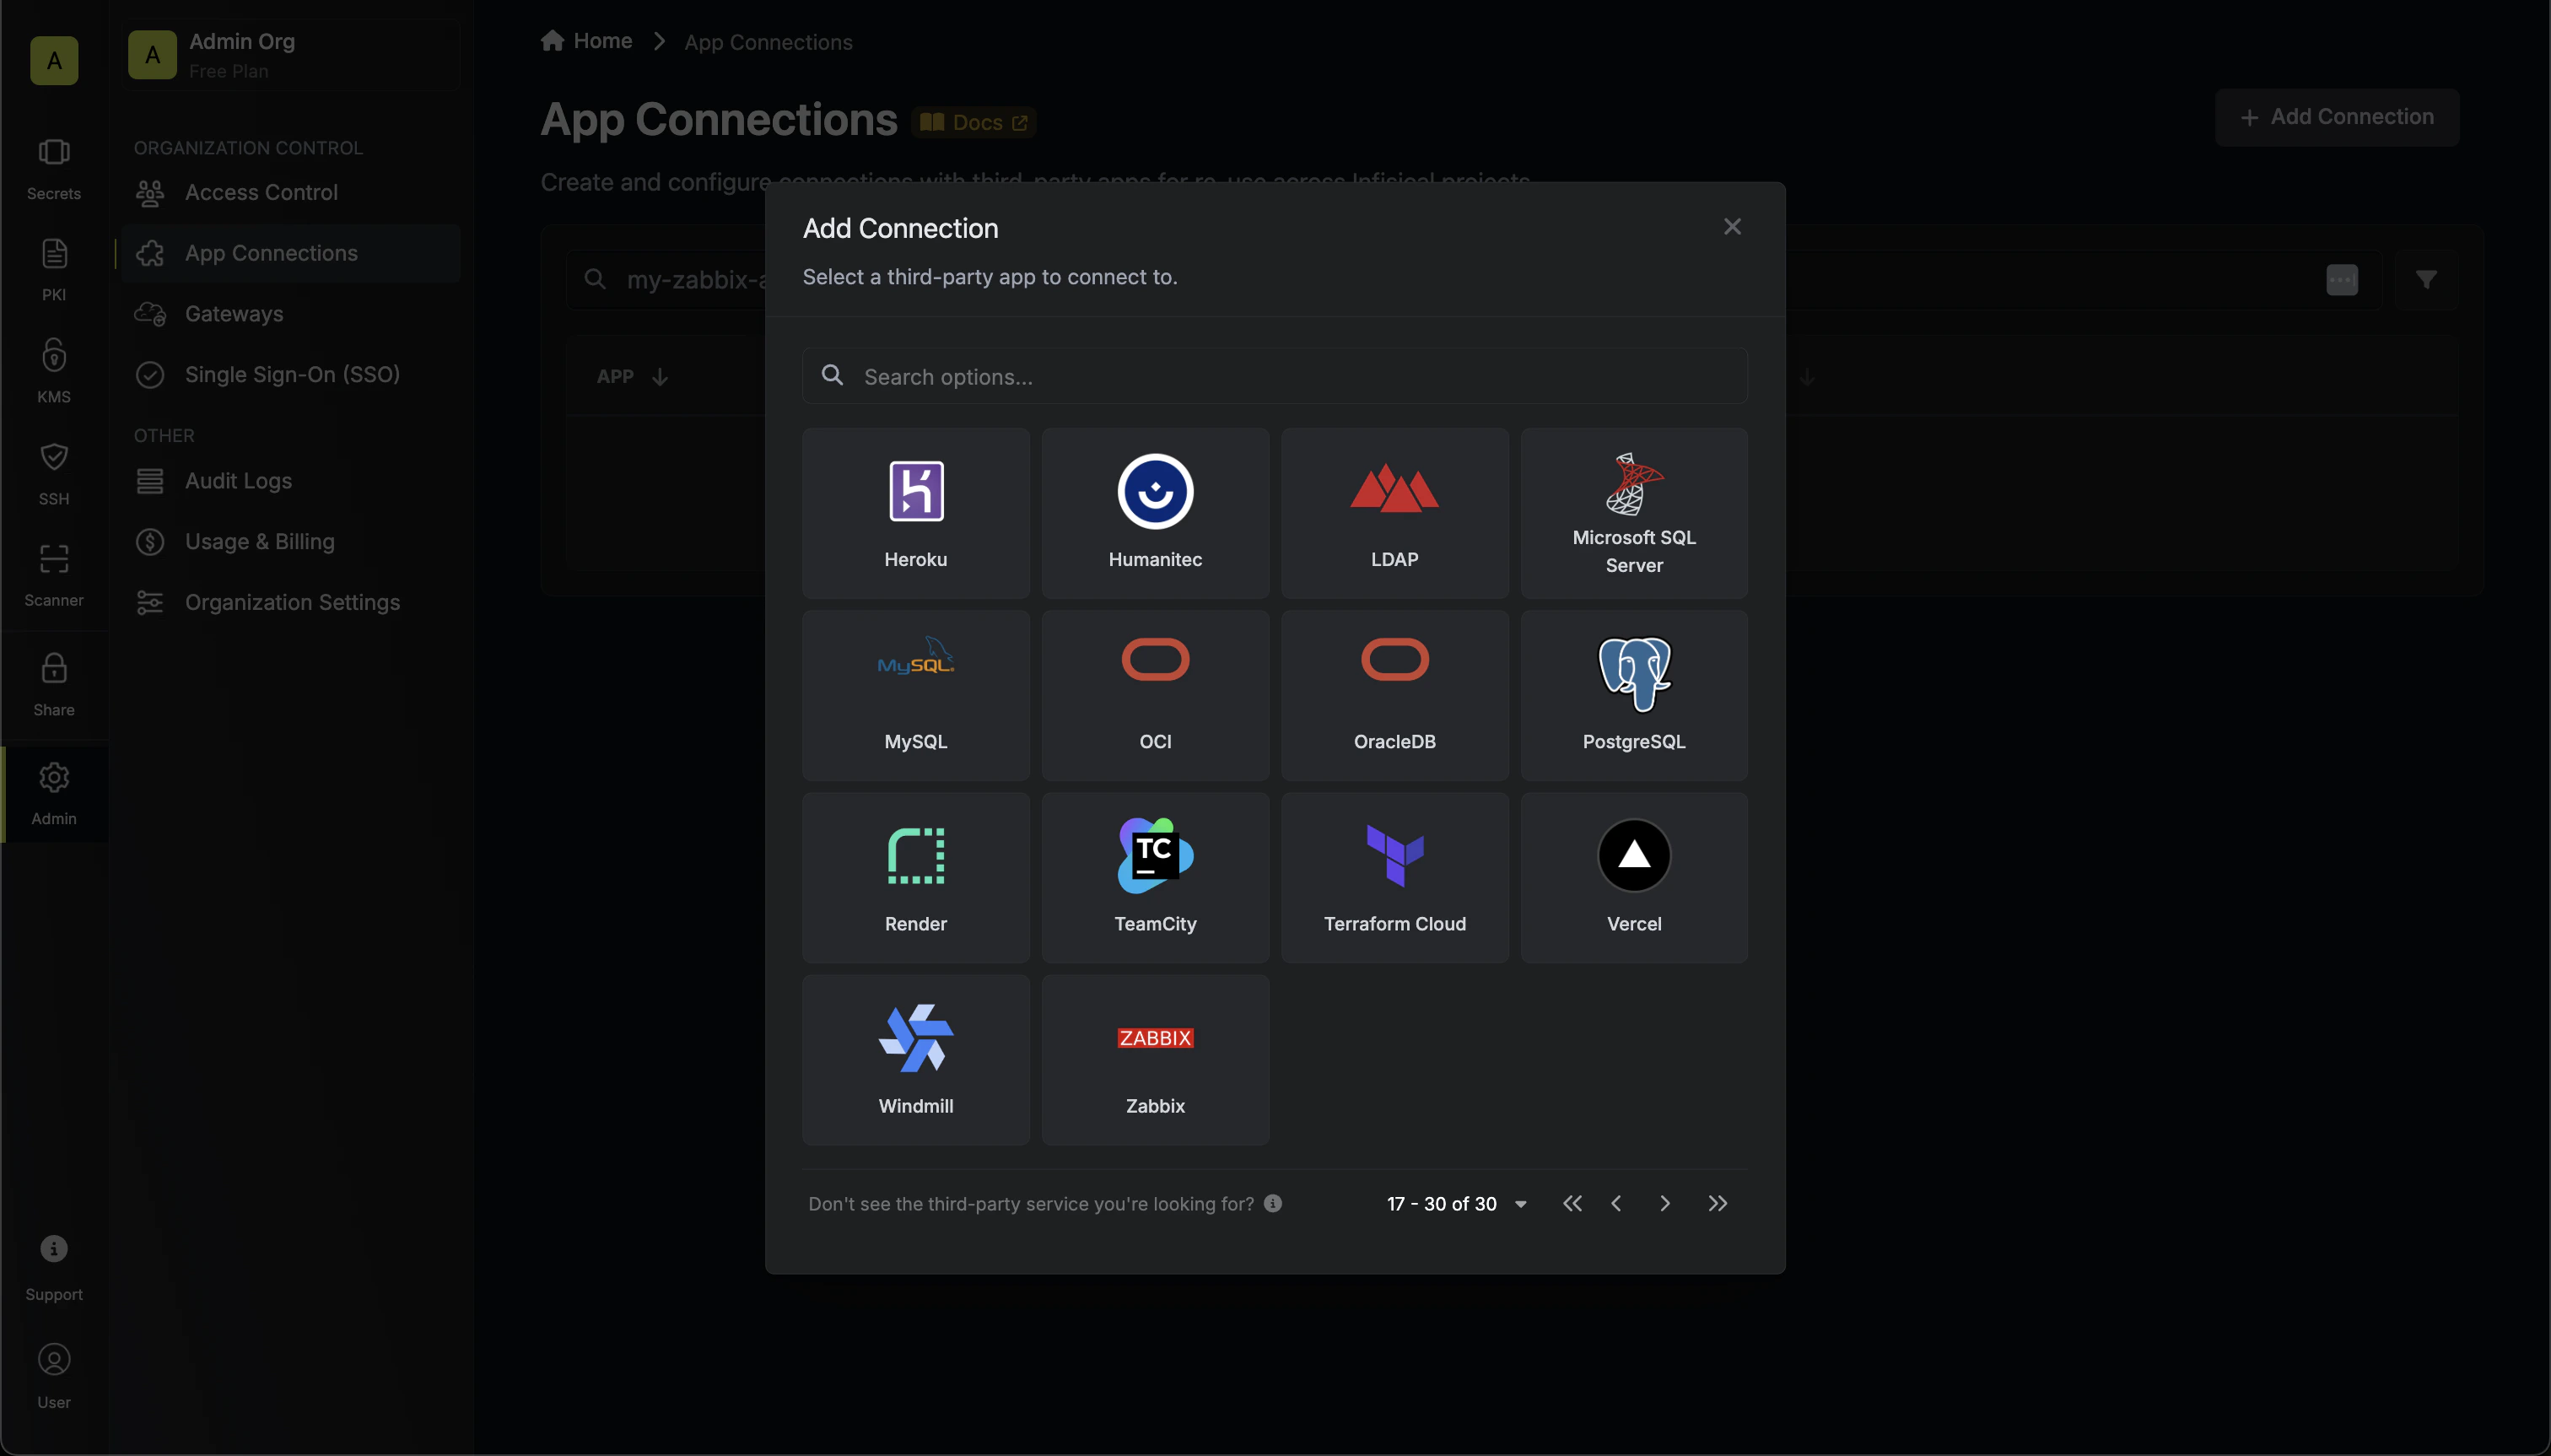Close the Add Connection dialog

[x=1732, y=227]
